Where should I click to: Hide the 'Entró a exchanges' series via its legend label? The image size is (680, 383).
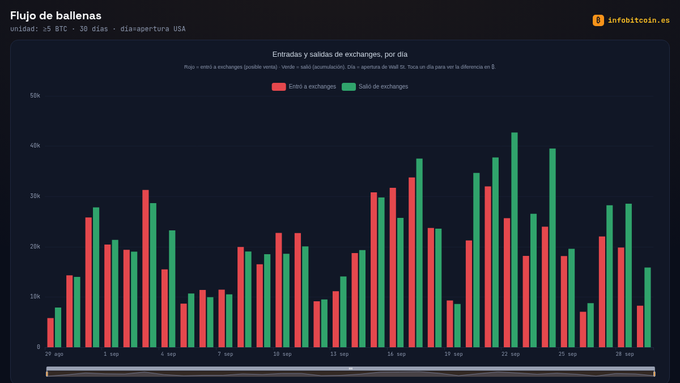click(312, 87)
